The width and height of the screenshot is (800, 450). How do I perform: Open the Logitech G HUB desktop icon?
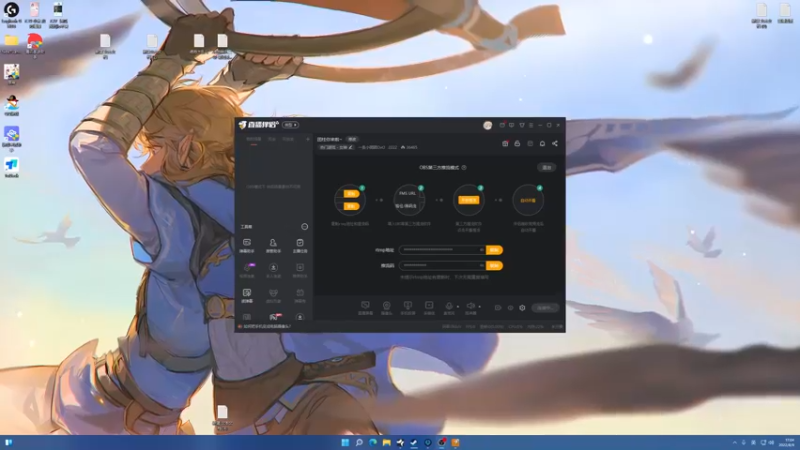(x=11, y=14)
